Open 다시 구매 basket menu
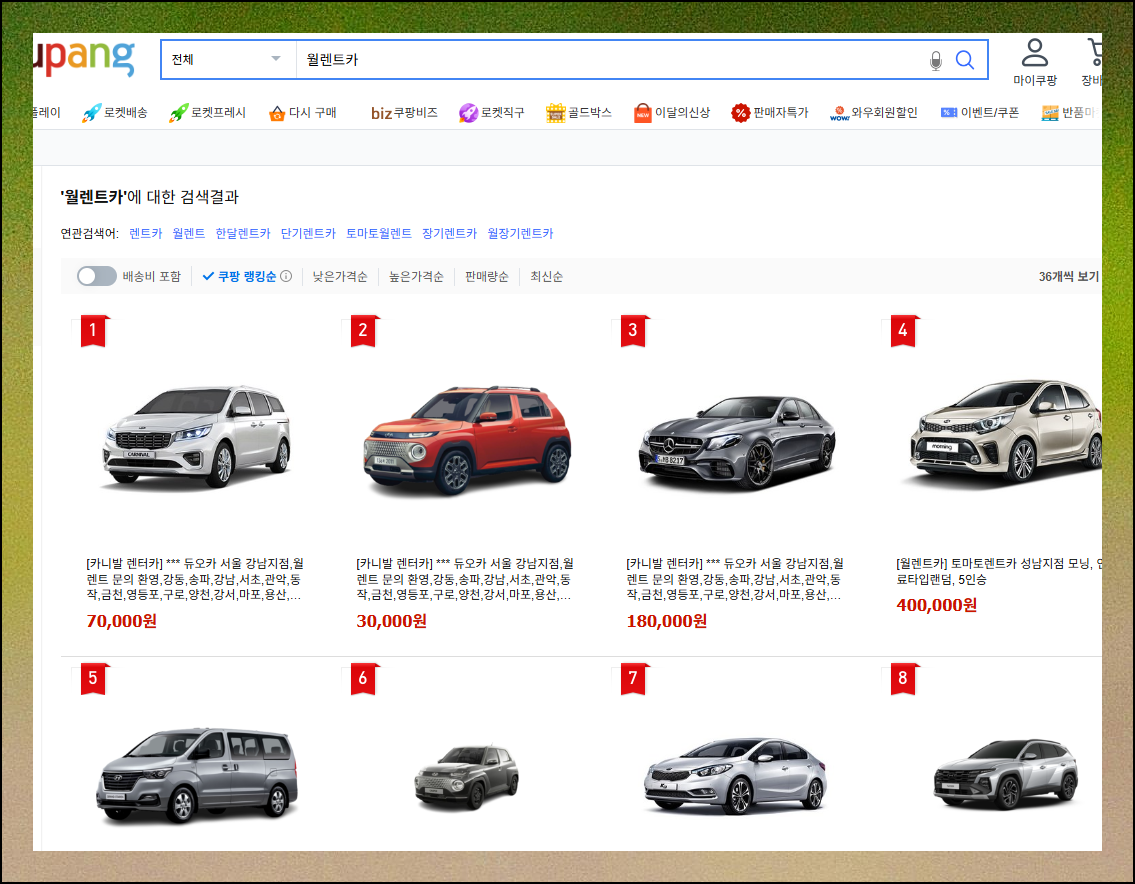 (303, 113)
